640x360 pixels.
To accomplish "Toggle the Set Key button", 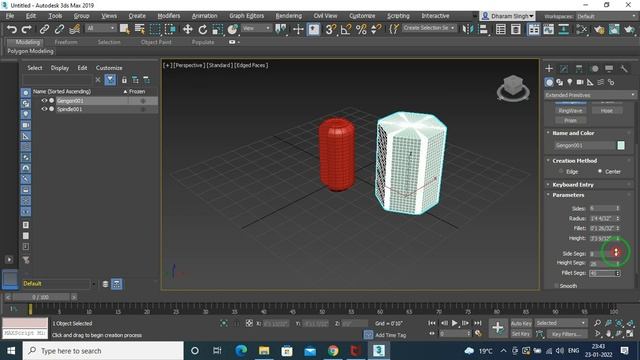I will tap(521, 333).
